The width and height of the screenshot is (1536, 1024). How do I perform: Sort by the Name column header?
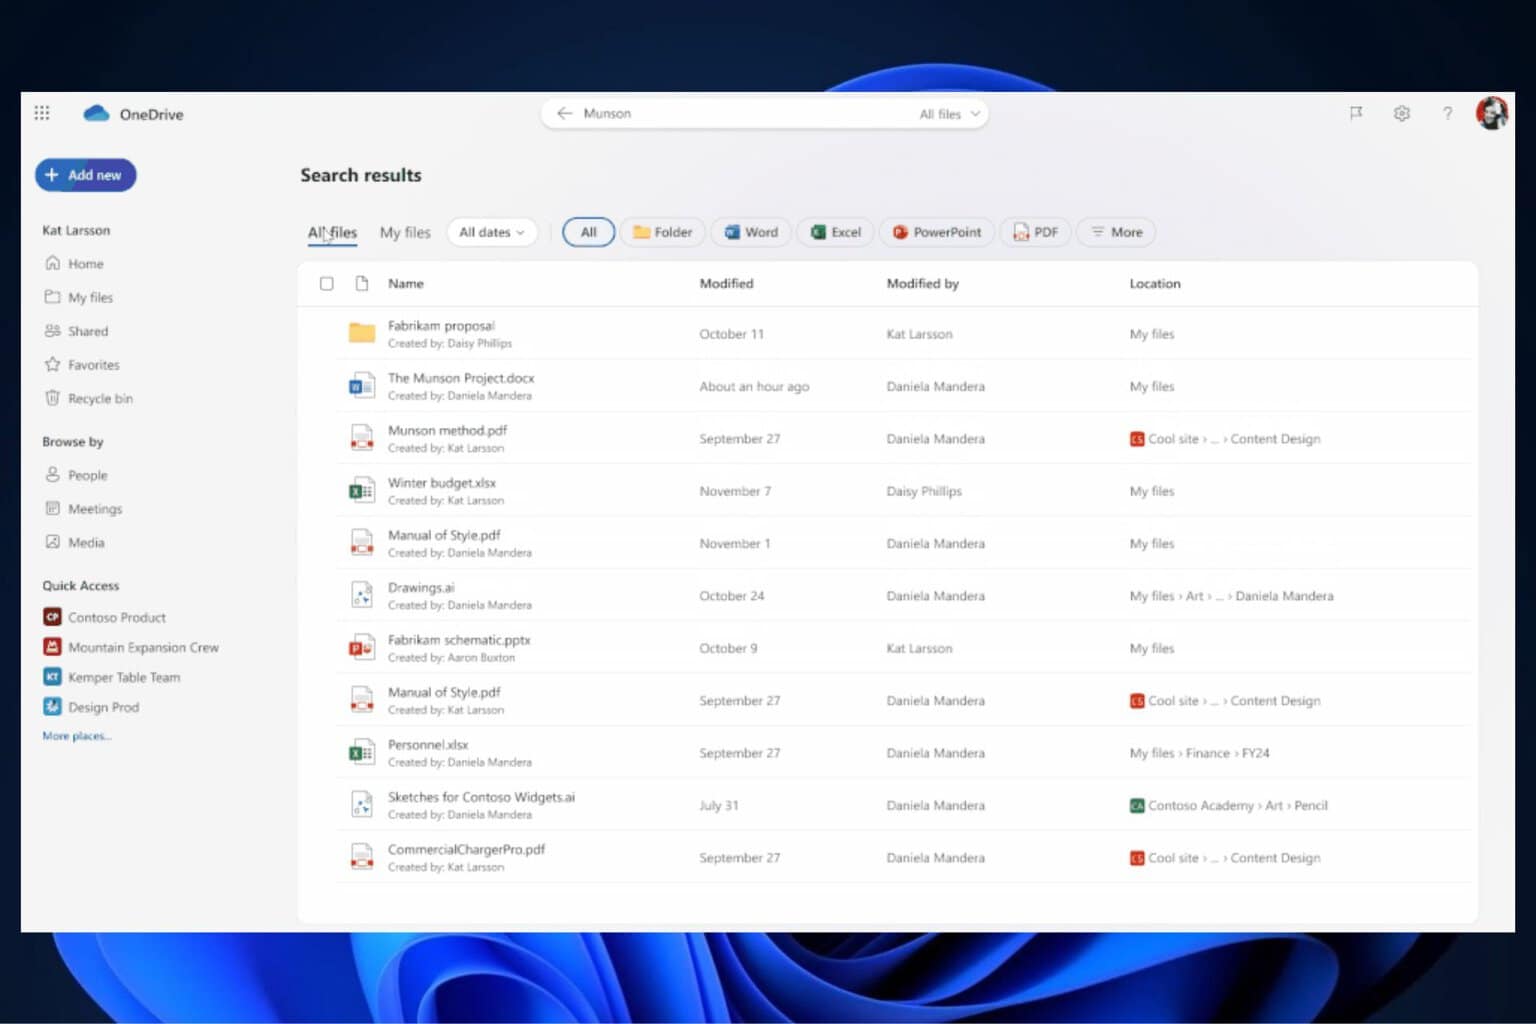(406, 283)
